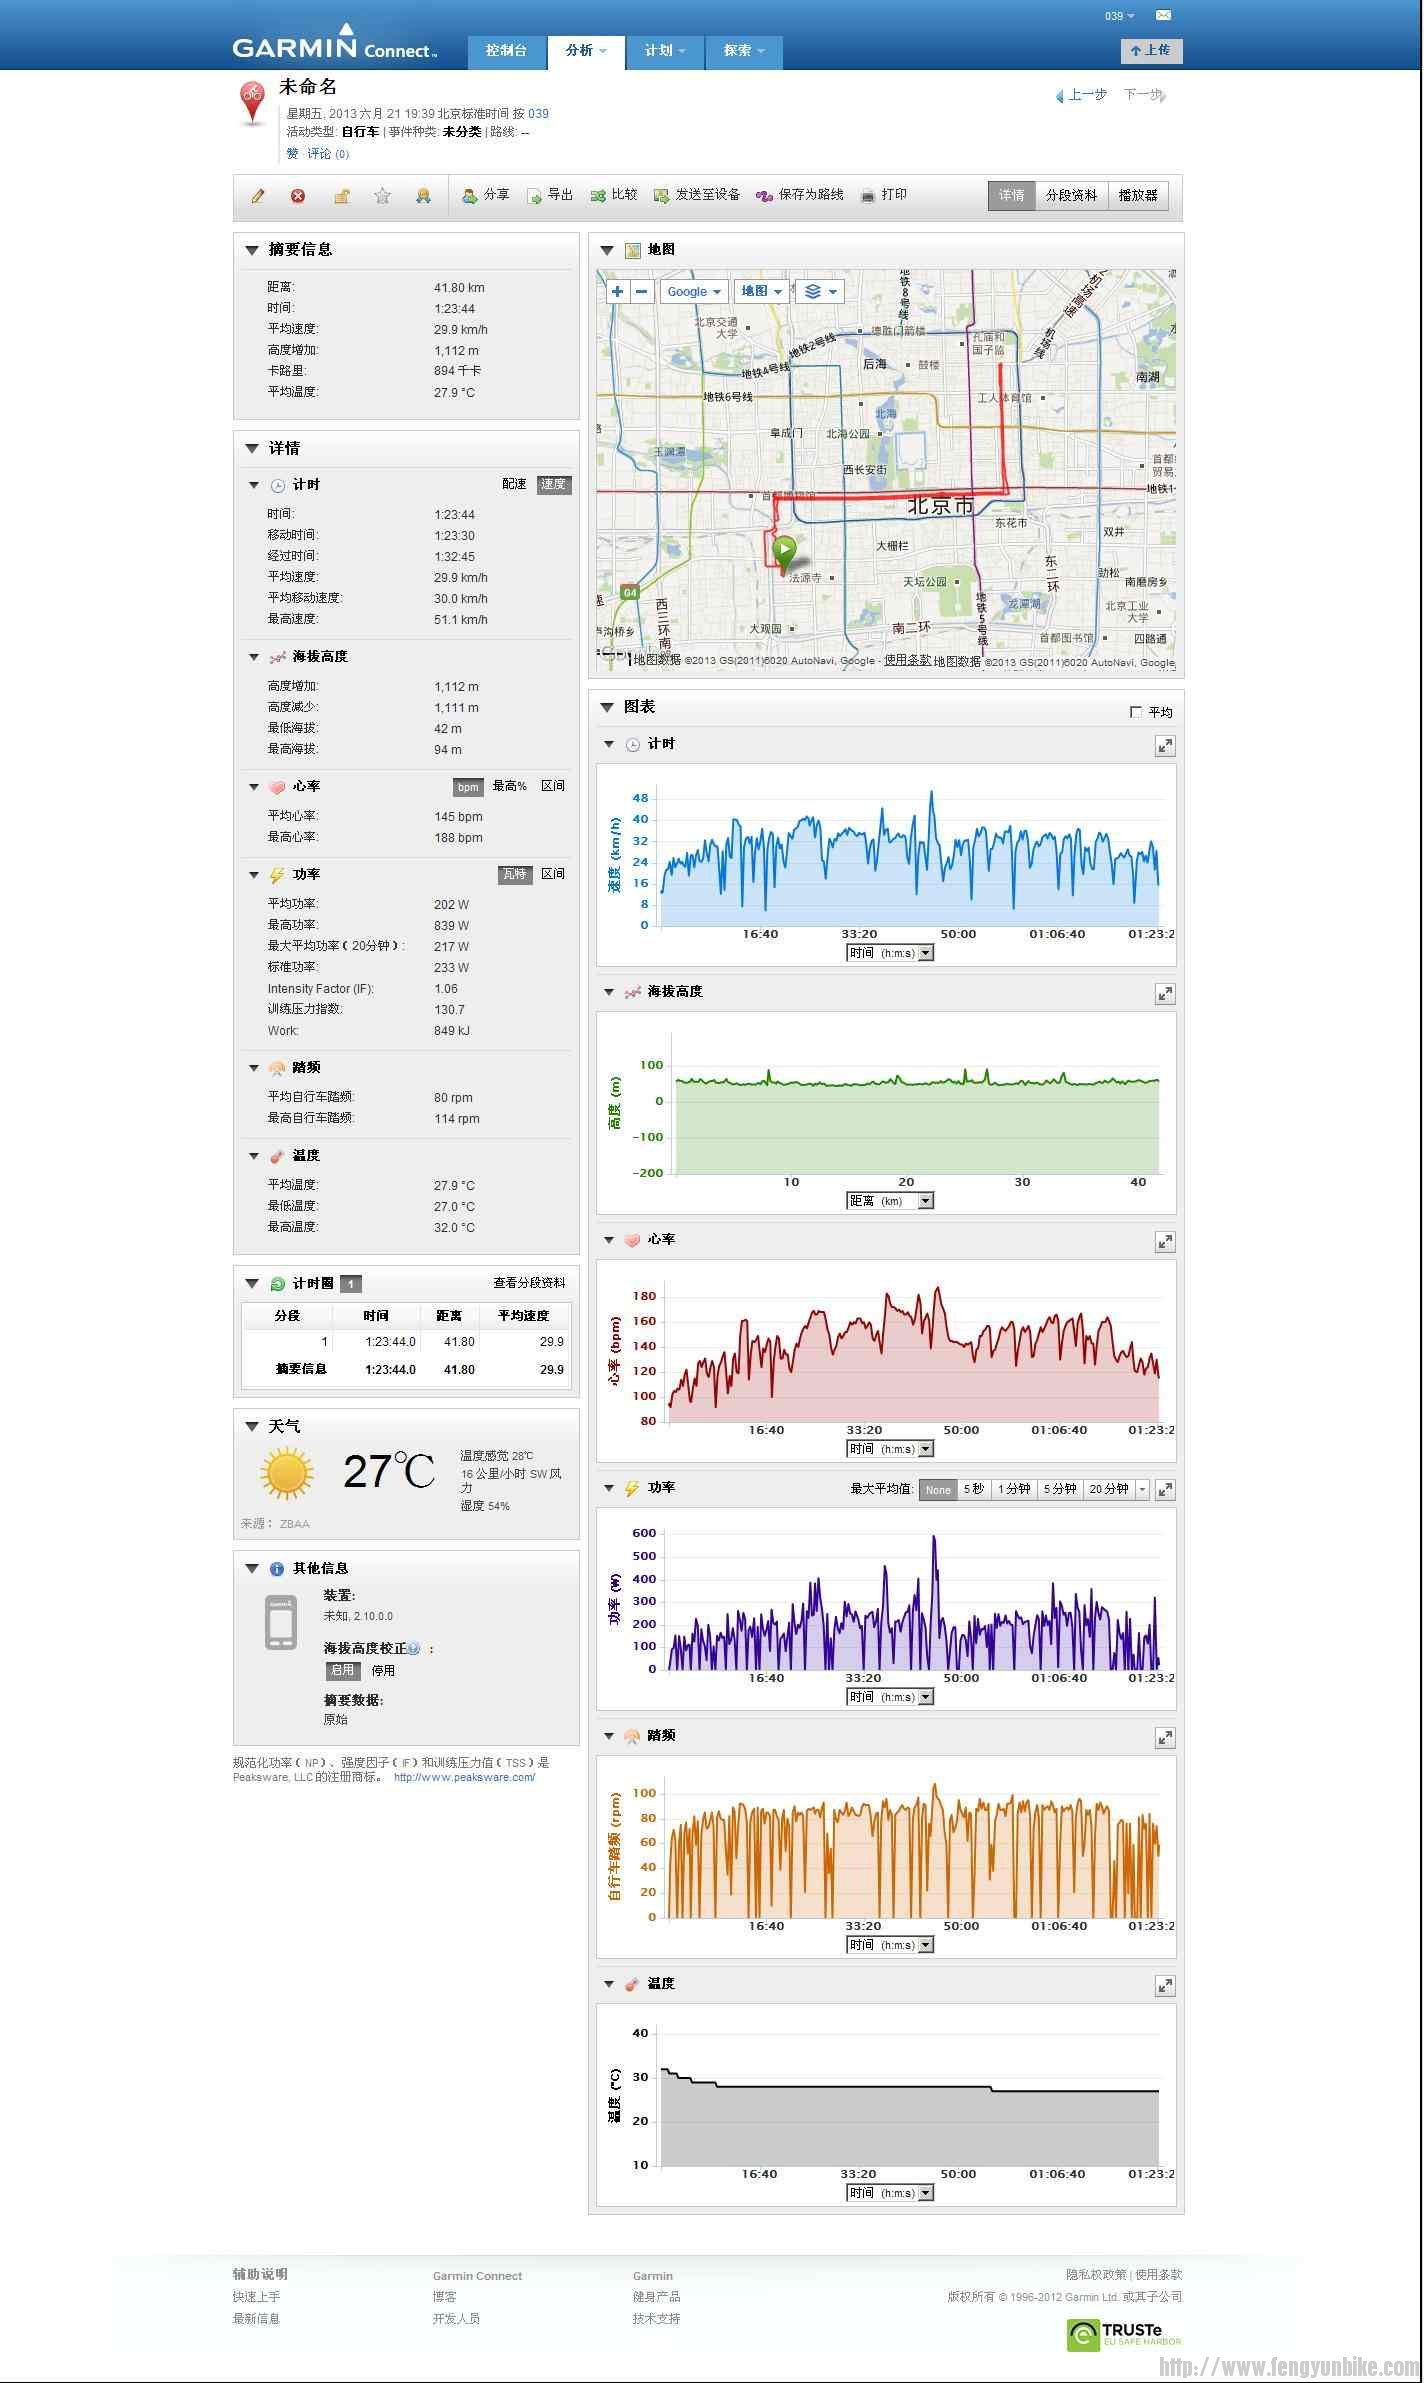
Task: Click green start marker on map
Action: [x=784, y=553]
